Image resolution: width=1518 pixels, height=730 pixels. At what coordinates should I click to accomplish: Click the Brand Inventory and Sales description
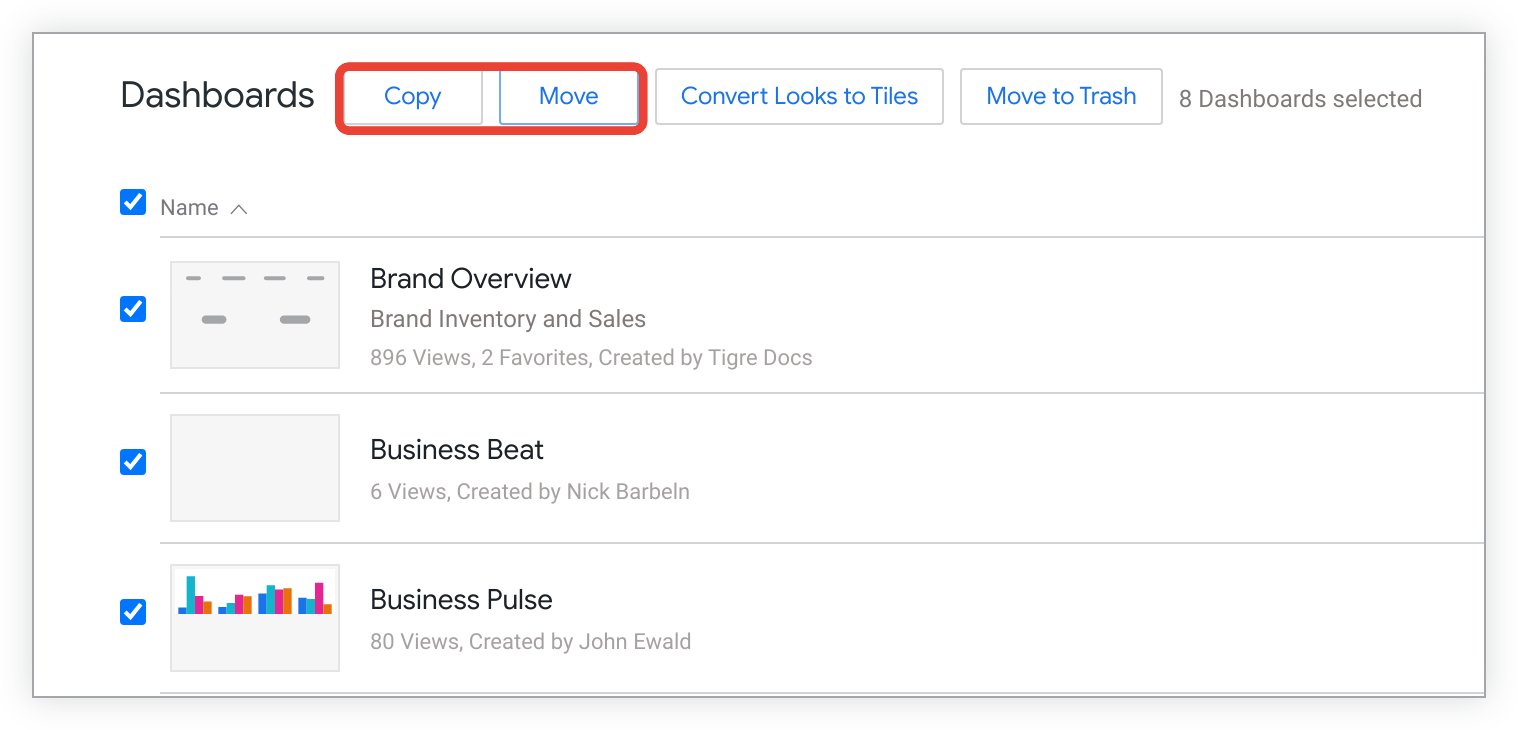click(508, 319)
